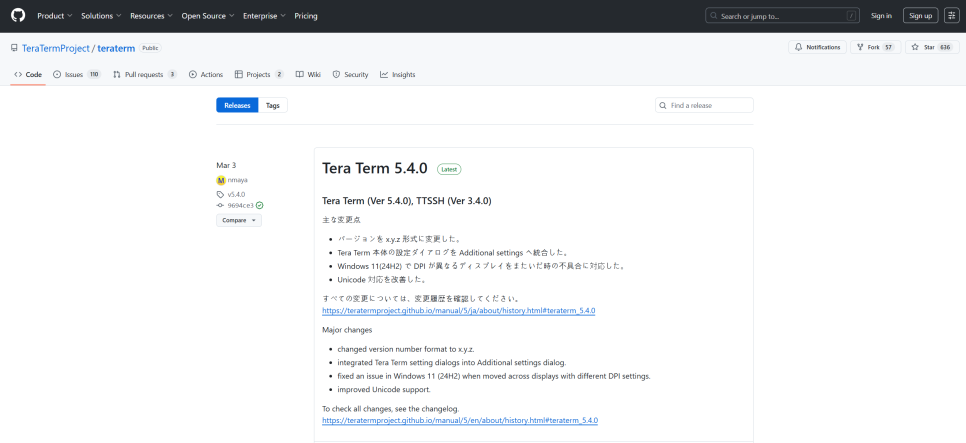Select the Tags toggle button
The width and height of the screenshot is (966, 443).
pos(273,105)
